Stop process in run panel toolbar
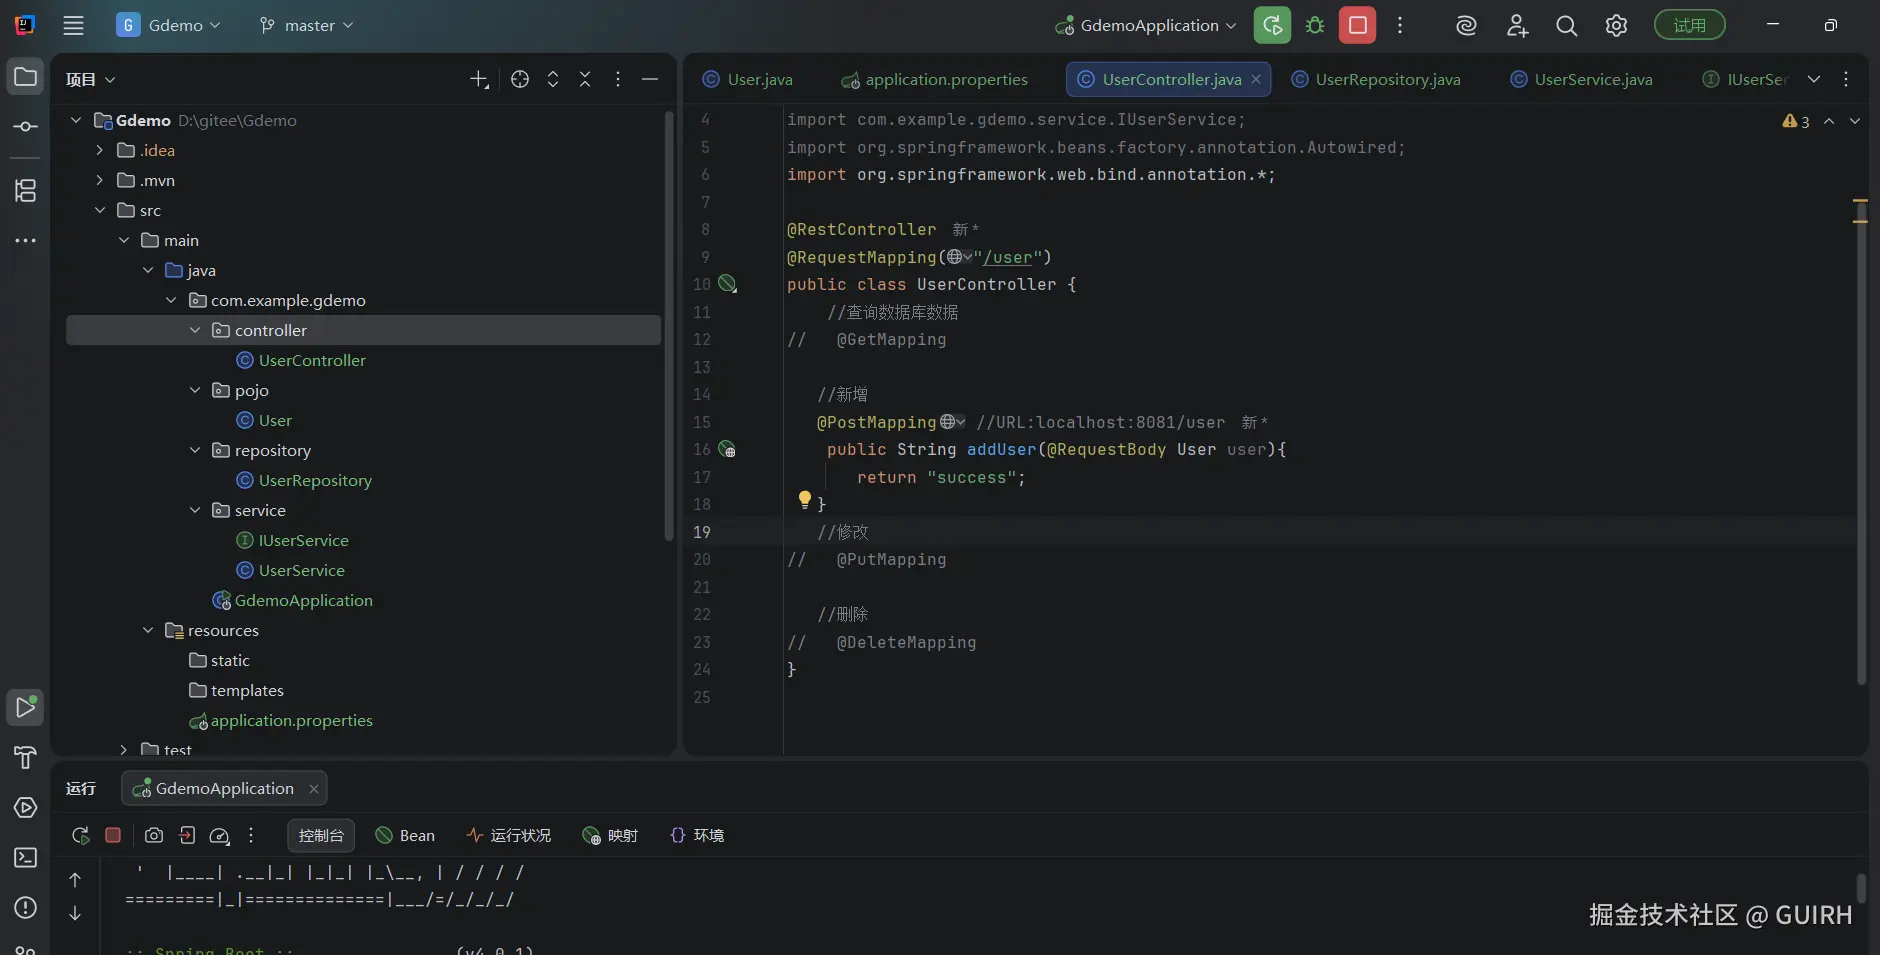1880x955 pixels. 113,835
